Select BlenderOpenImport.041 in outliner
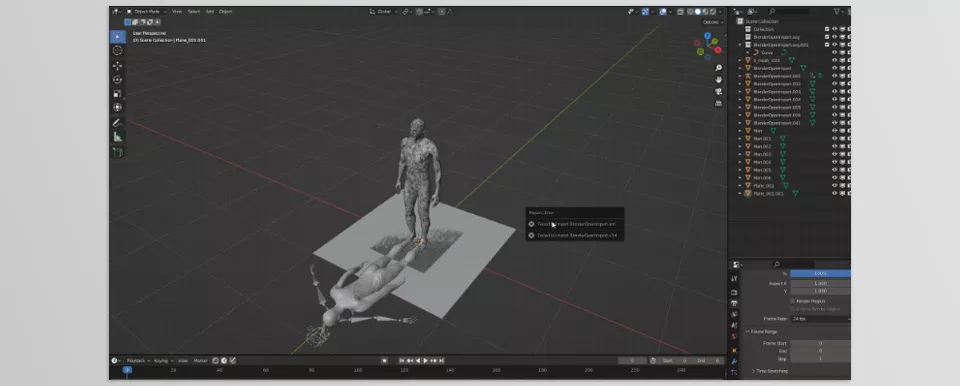 tap(776, 123)
